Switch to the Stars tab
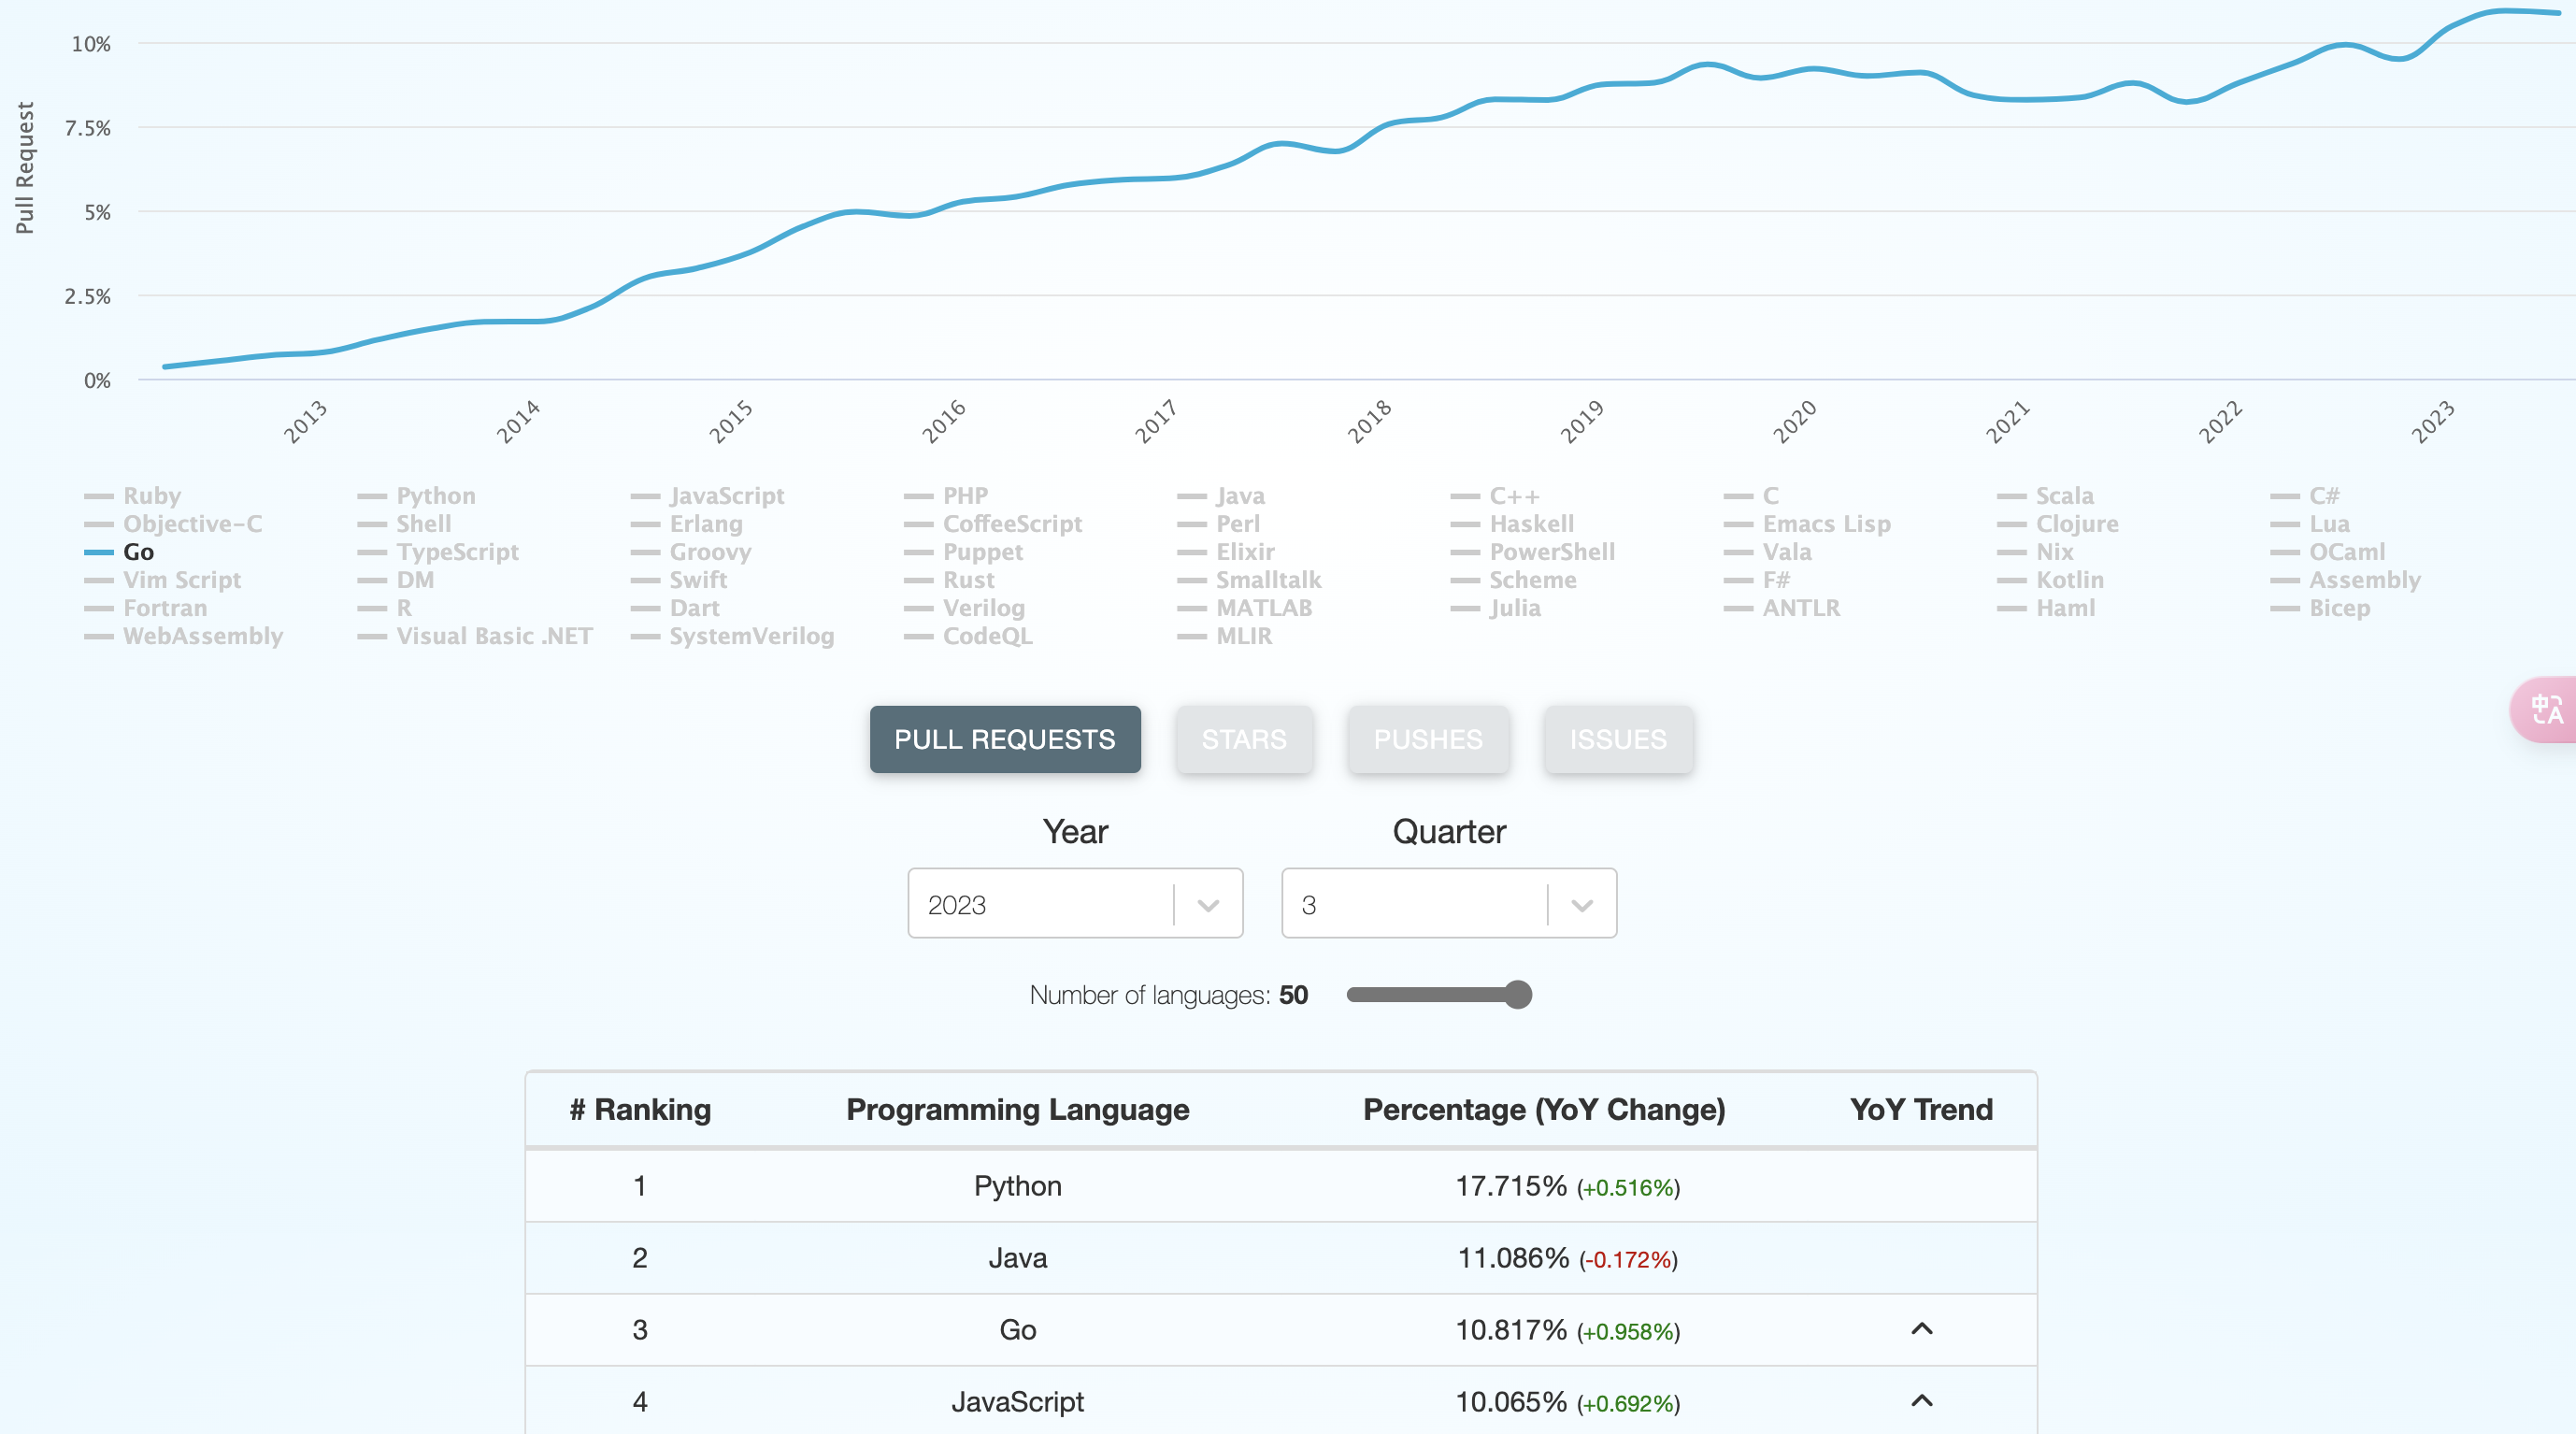Screen dimensions: 2576x1434 click(1243, 739)
